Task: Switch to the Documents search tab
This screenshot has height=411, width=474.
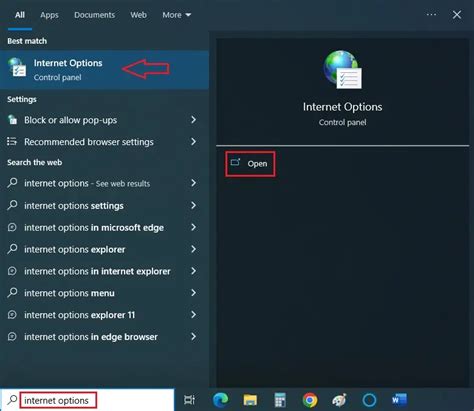Action: pyautogui.click(x=94, y=15)
